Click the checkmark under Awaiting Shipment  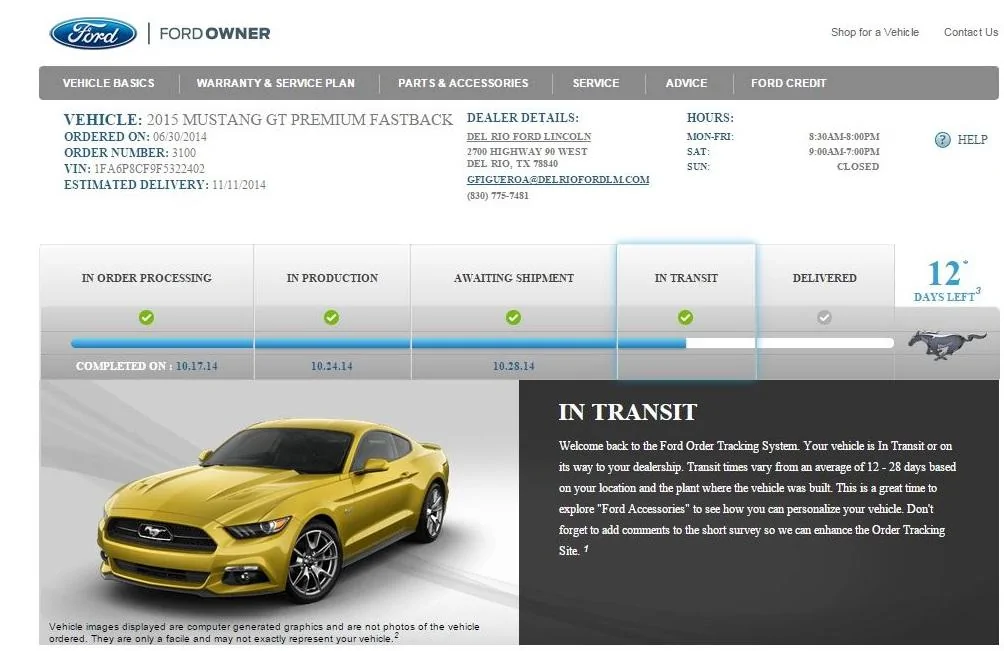(x=514, y=317)
